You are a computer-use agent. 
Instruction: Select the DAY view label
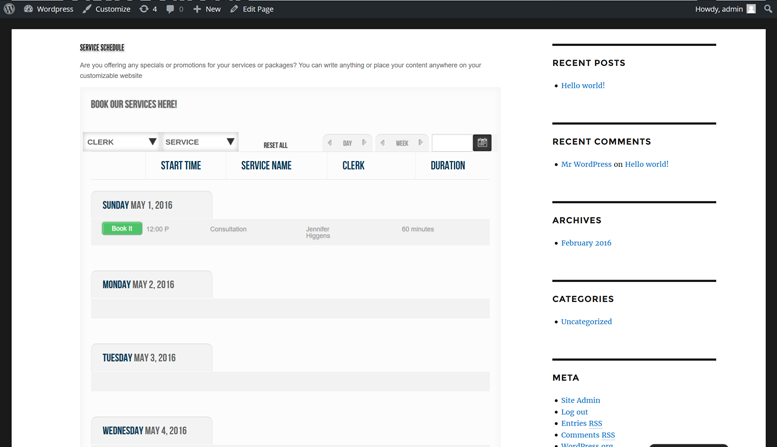click(347, 143)
